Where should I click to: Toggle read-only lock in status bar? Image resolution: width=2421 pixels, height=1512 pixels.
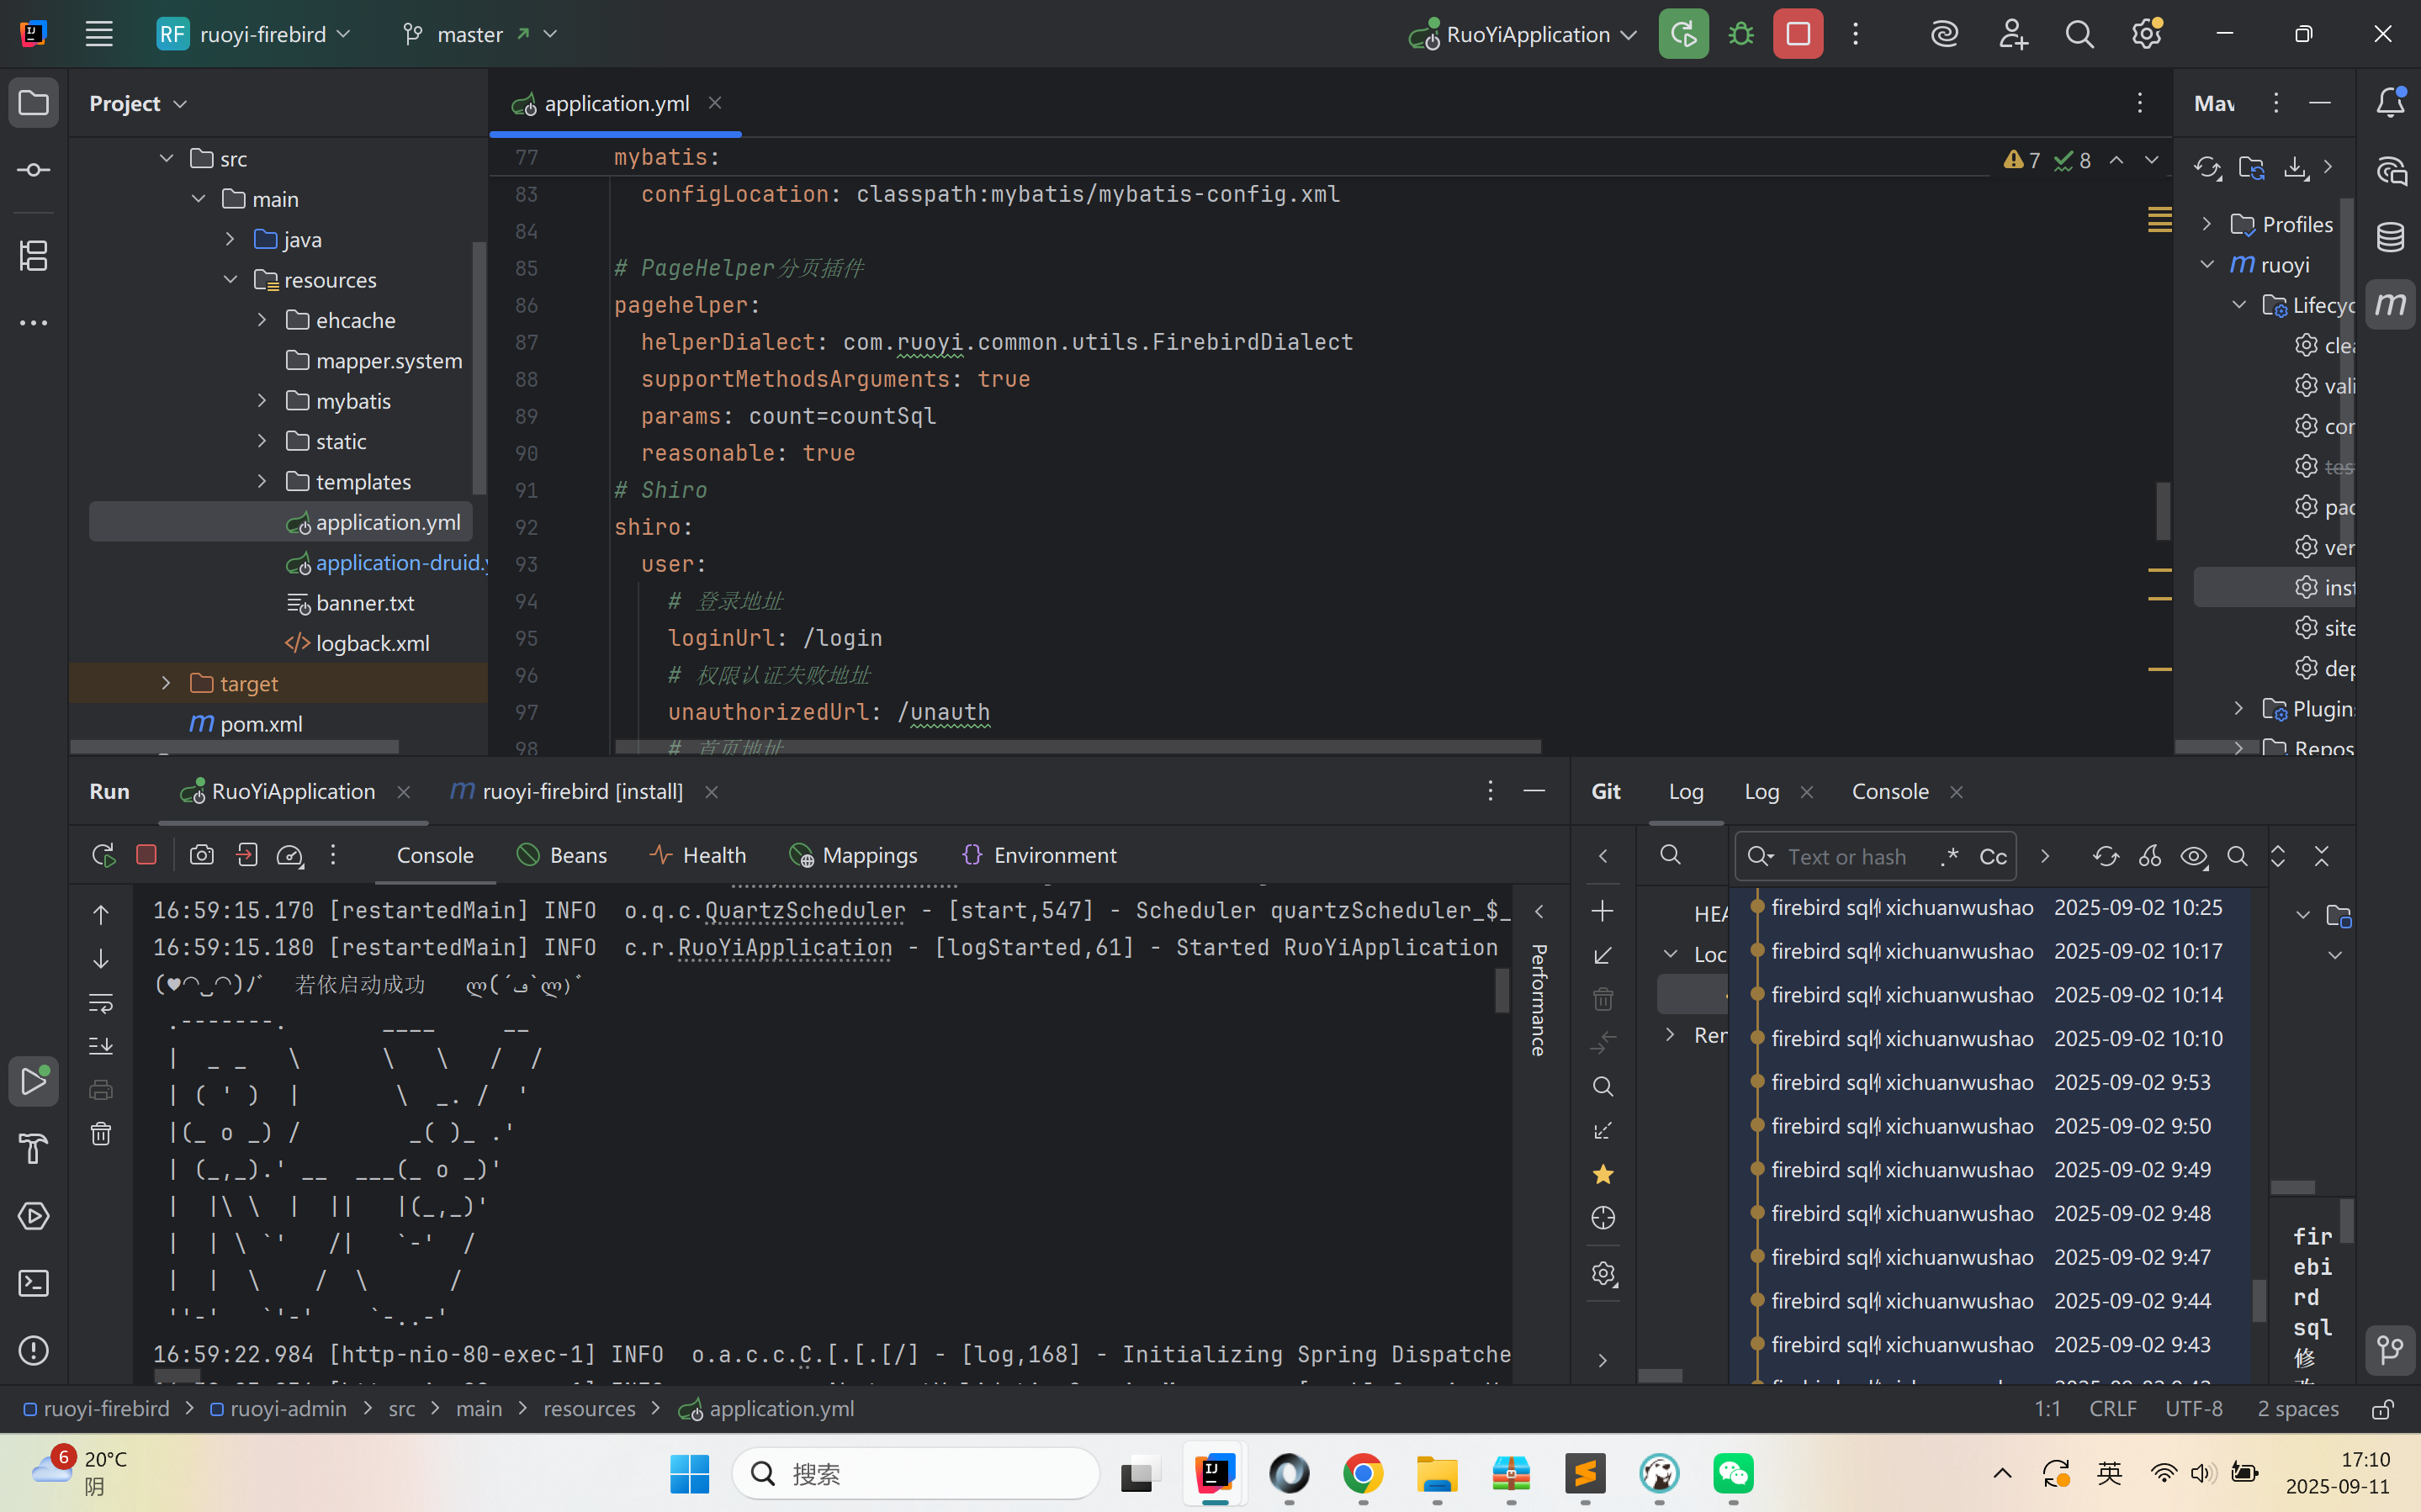click(x=2383, y=1409)
